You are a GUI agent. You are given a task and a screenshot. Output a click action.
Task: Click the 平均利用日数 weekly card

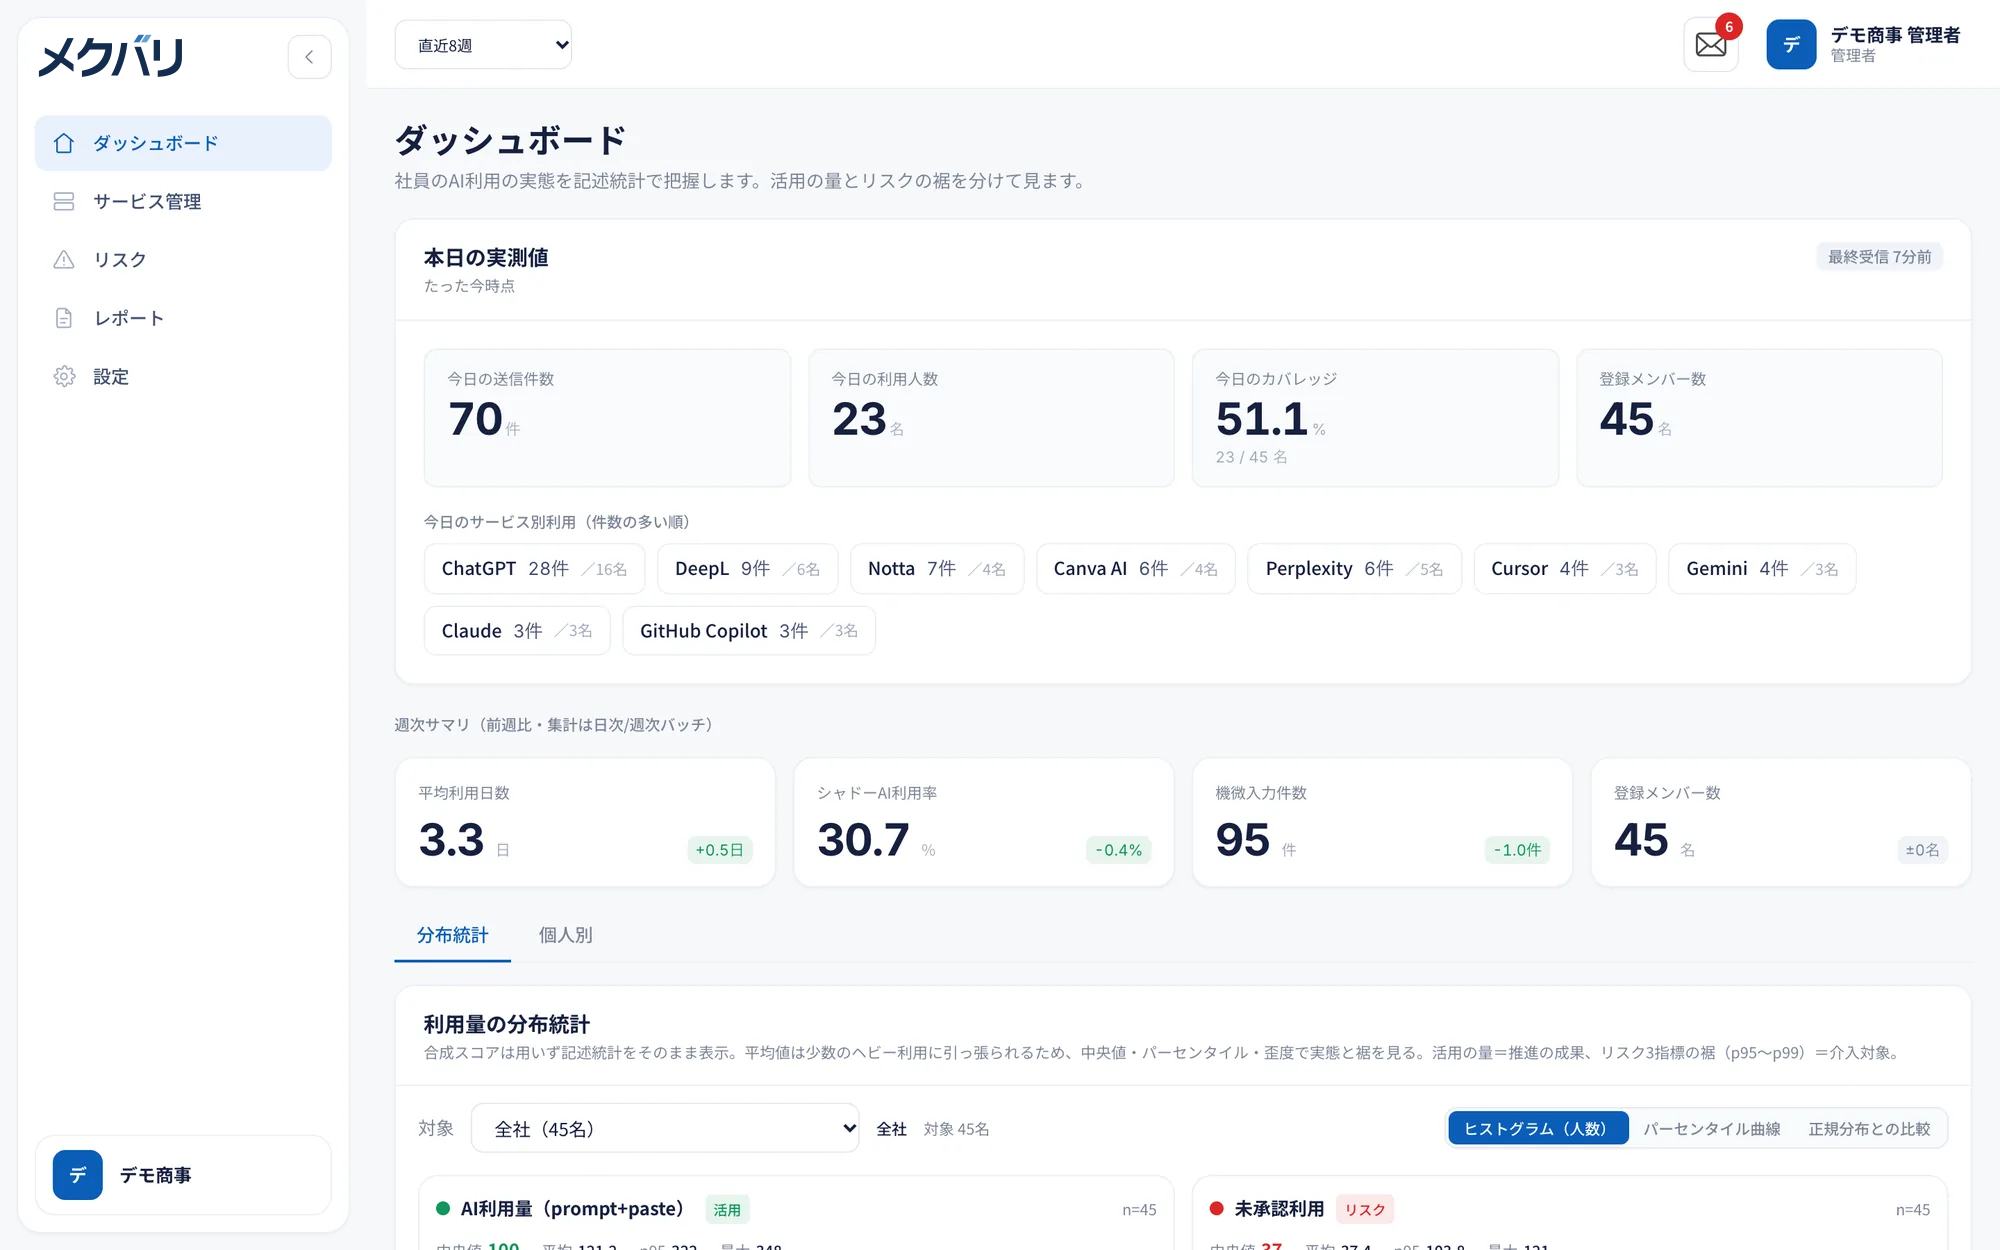click(x=585, y=822)
